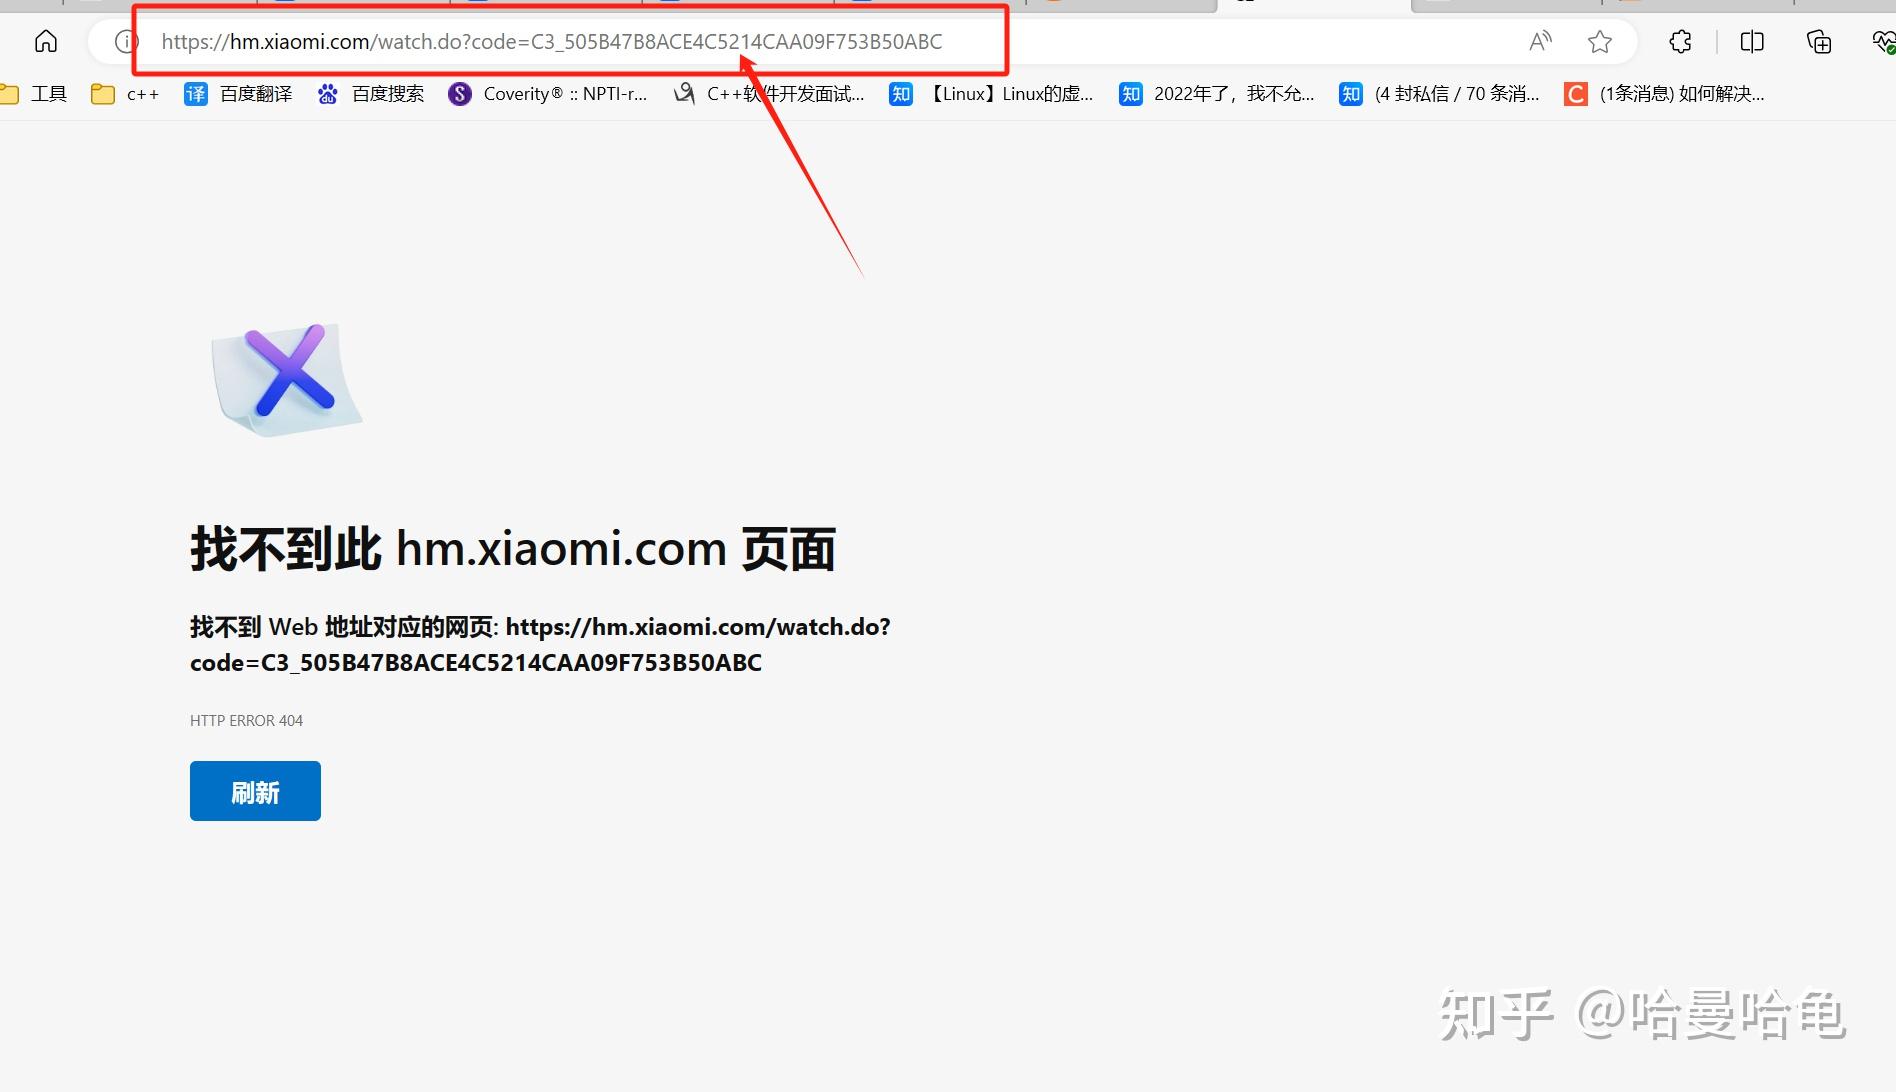
Task: Open the 百度搜索 bookmark
Action: tap(370, 93)
